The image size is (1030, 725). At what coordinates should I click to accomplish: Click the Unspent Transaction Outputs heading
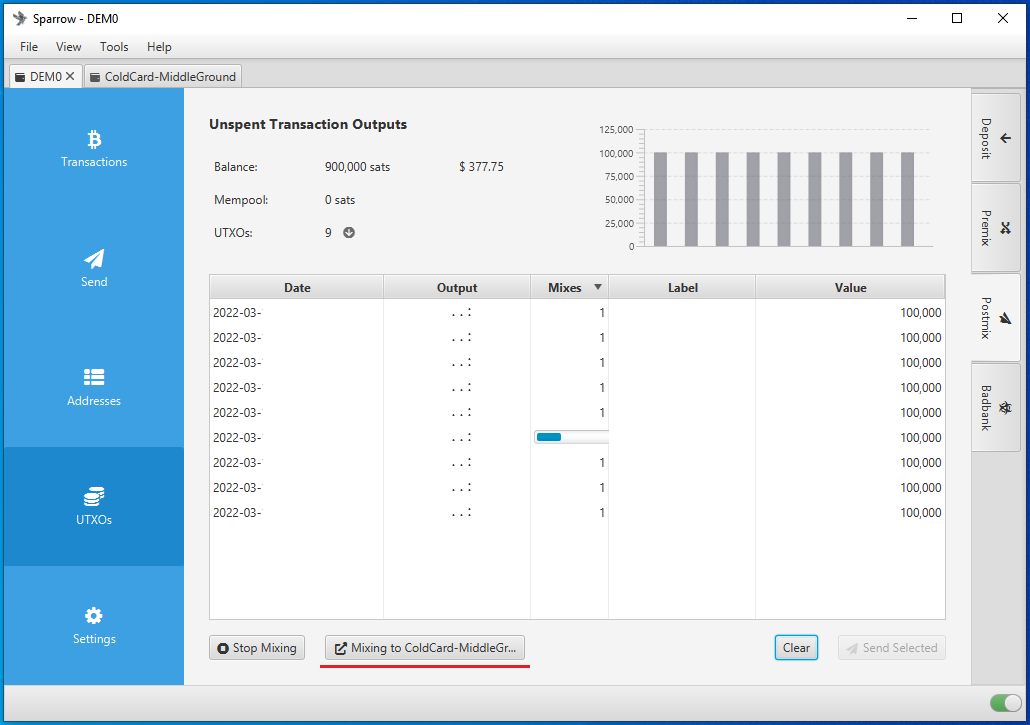pos(308,124)
